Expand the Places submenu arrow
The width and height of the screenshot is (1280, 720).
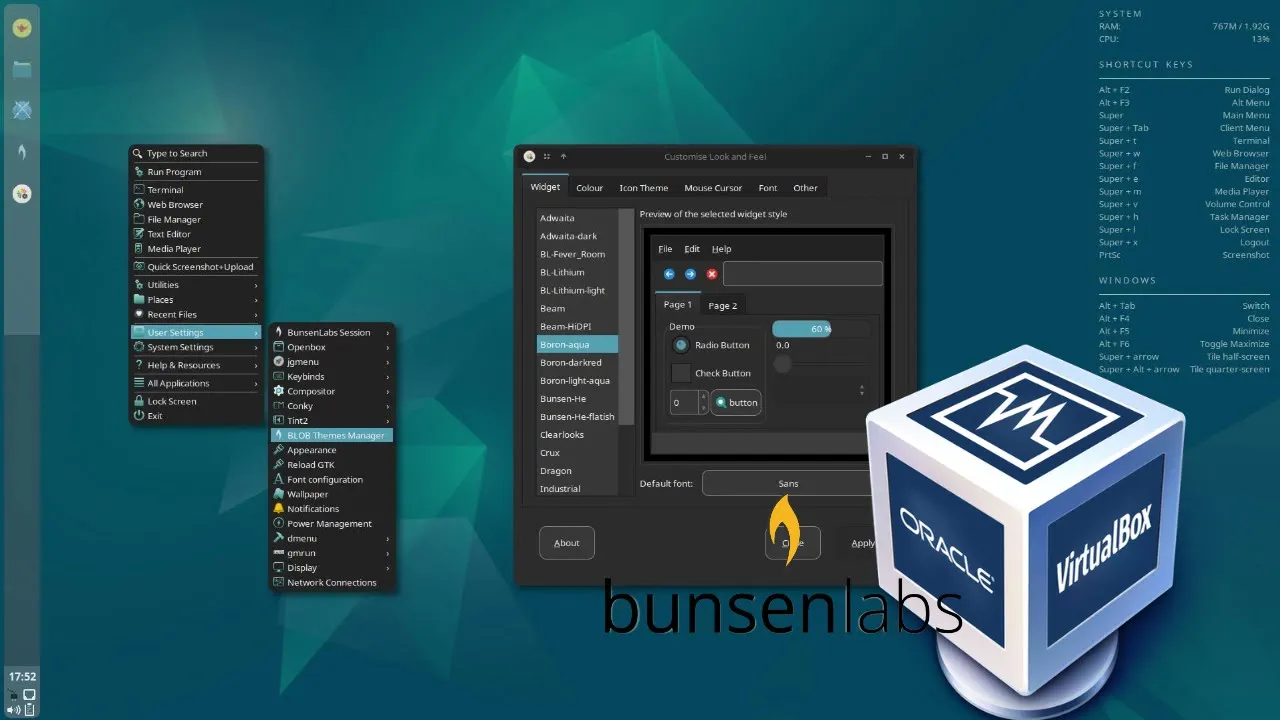click(x=256, y=300)
